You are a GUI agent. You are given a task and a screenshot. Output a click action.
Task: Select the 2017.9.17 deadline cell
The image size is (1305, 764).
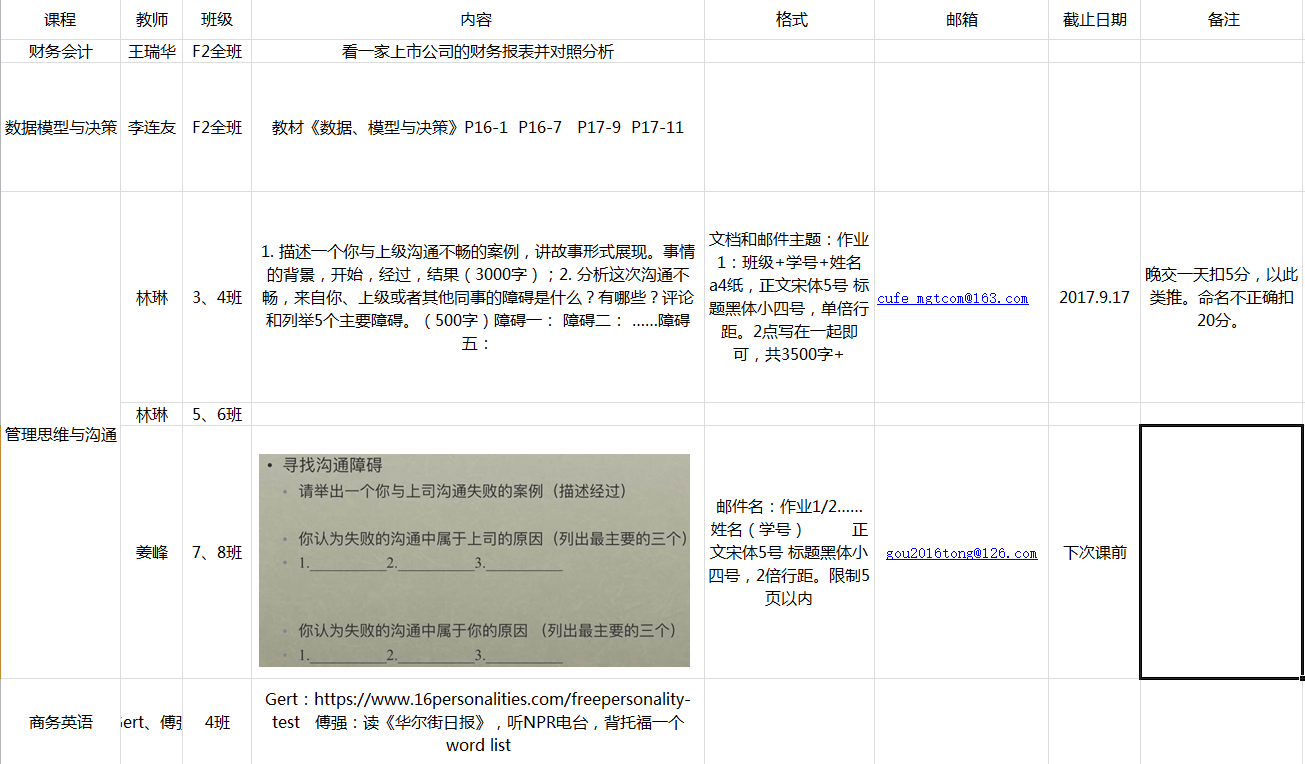[1094, 298]
